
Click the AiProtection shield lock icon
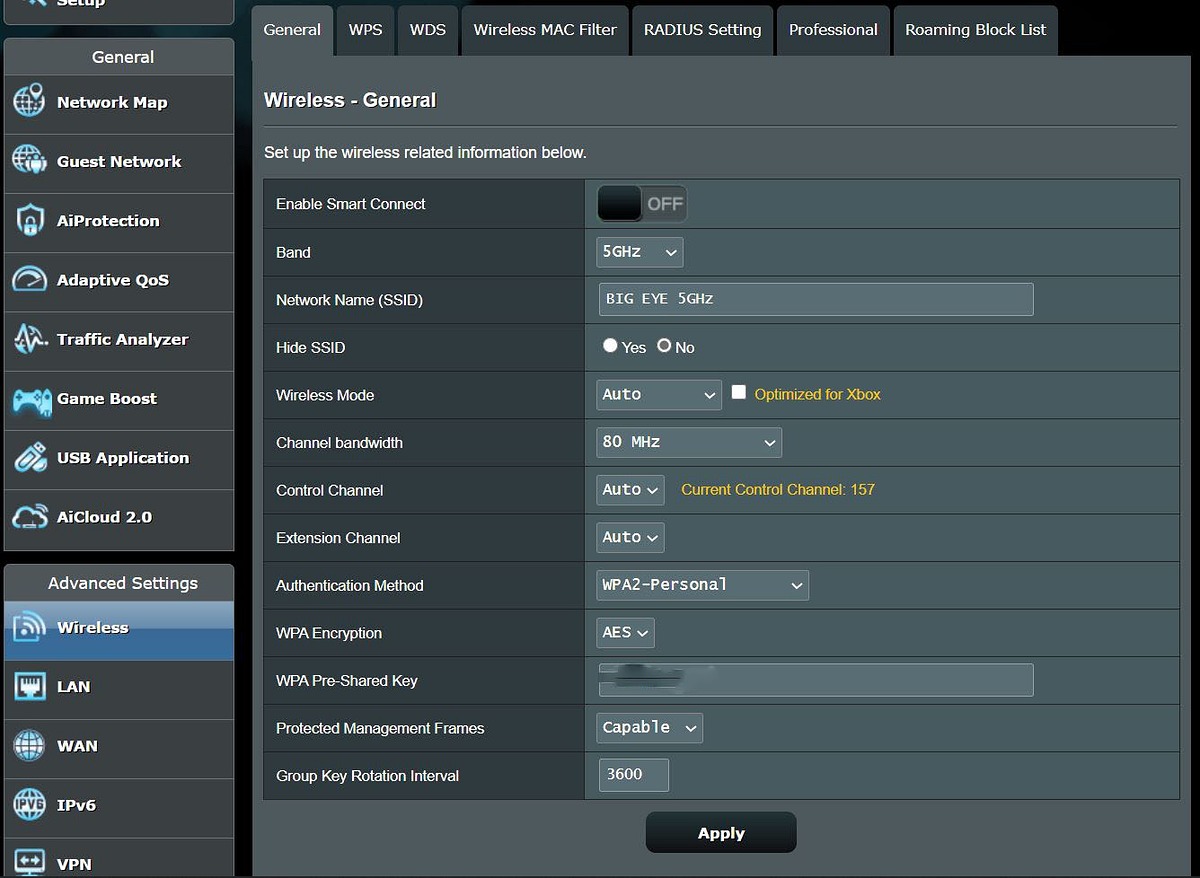click(29, 220)
